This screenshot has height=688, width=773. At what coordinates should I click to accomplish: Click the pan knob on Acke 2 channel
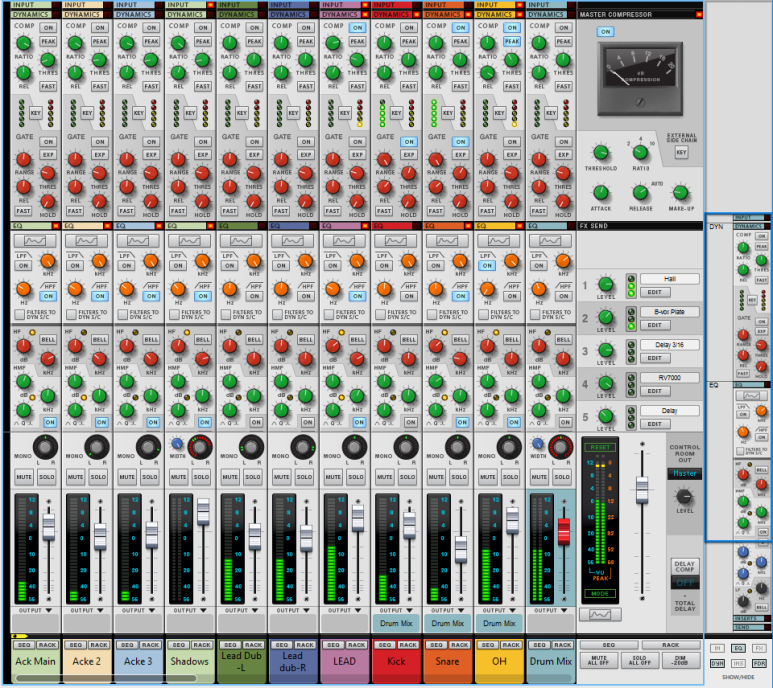tap(98, 447)
